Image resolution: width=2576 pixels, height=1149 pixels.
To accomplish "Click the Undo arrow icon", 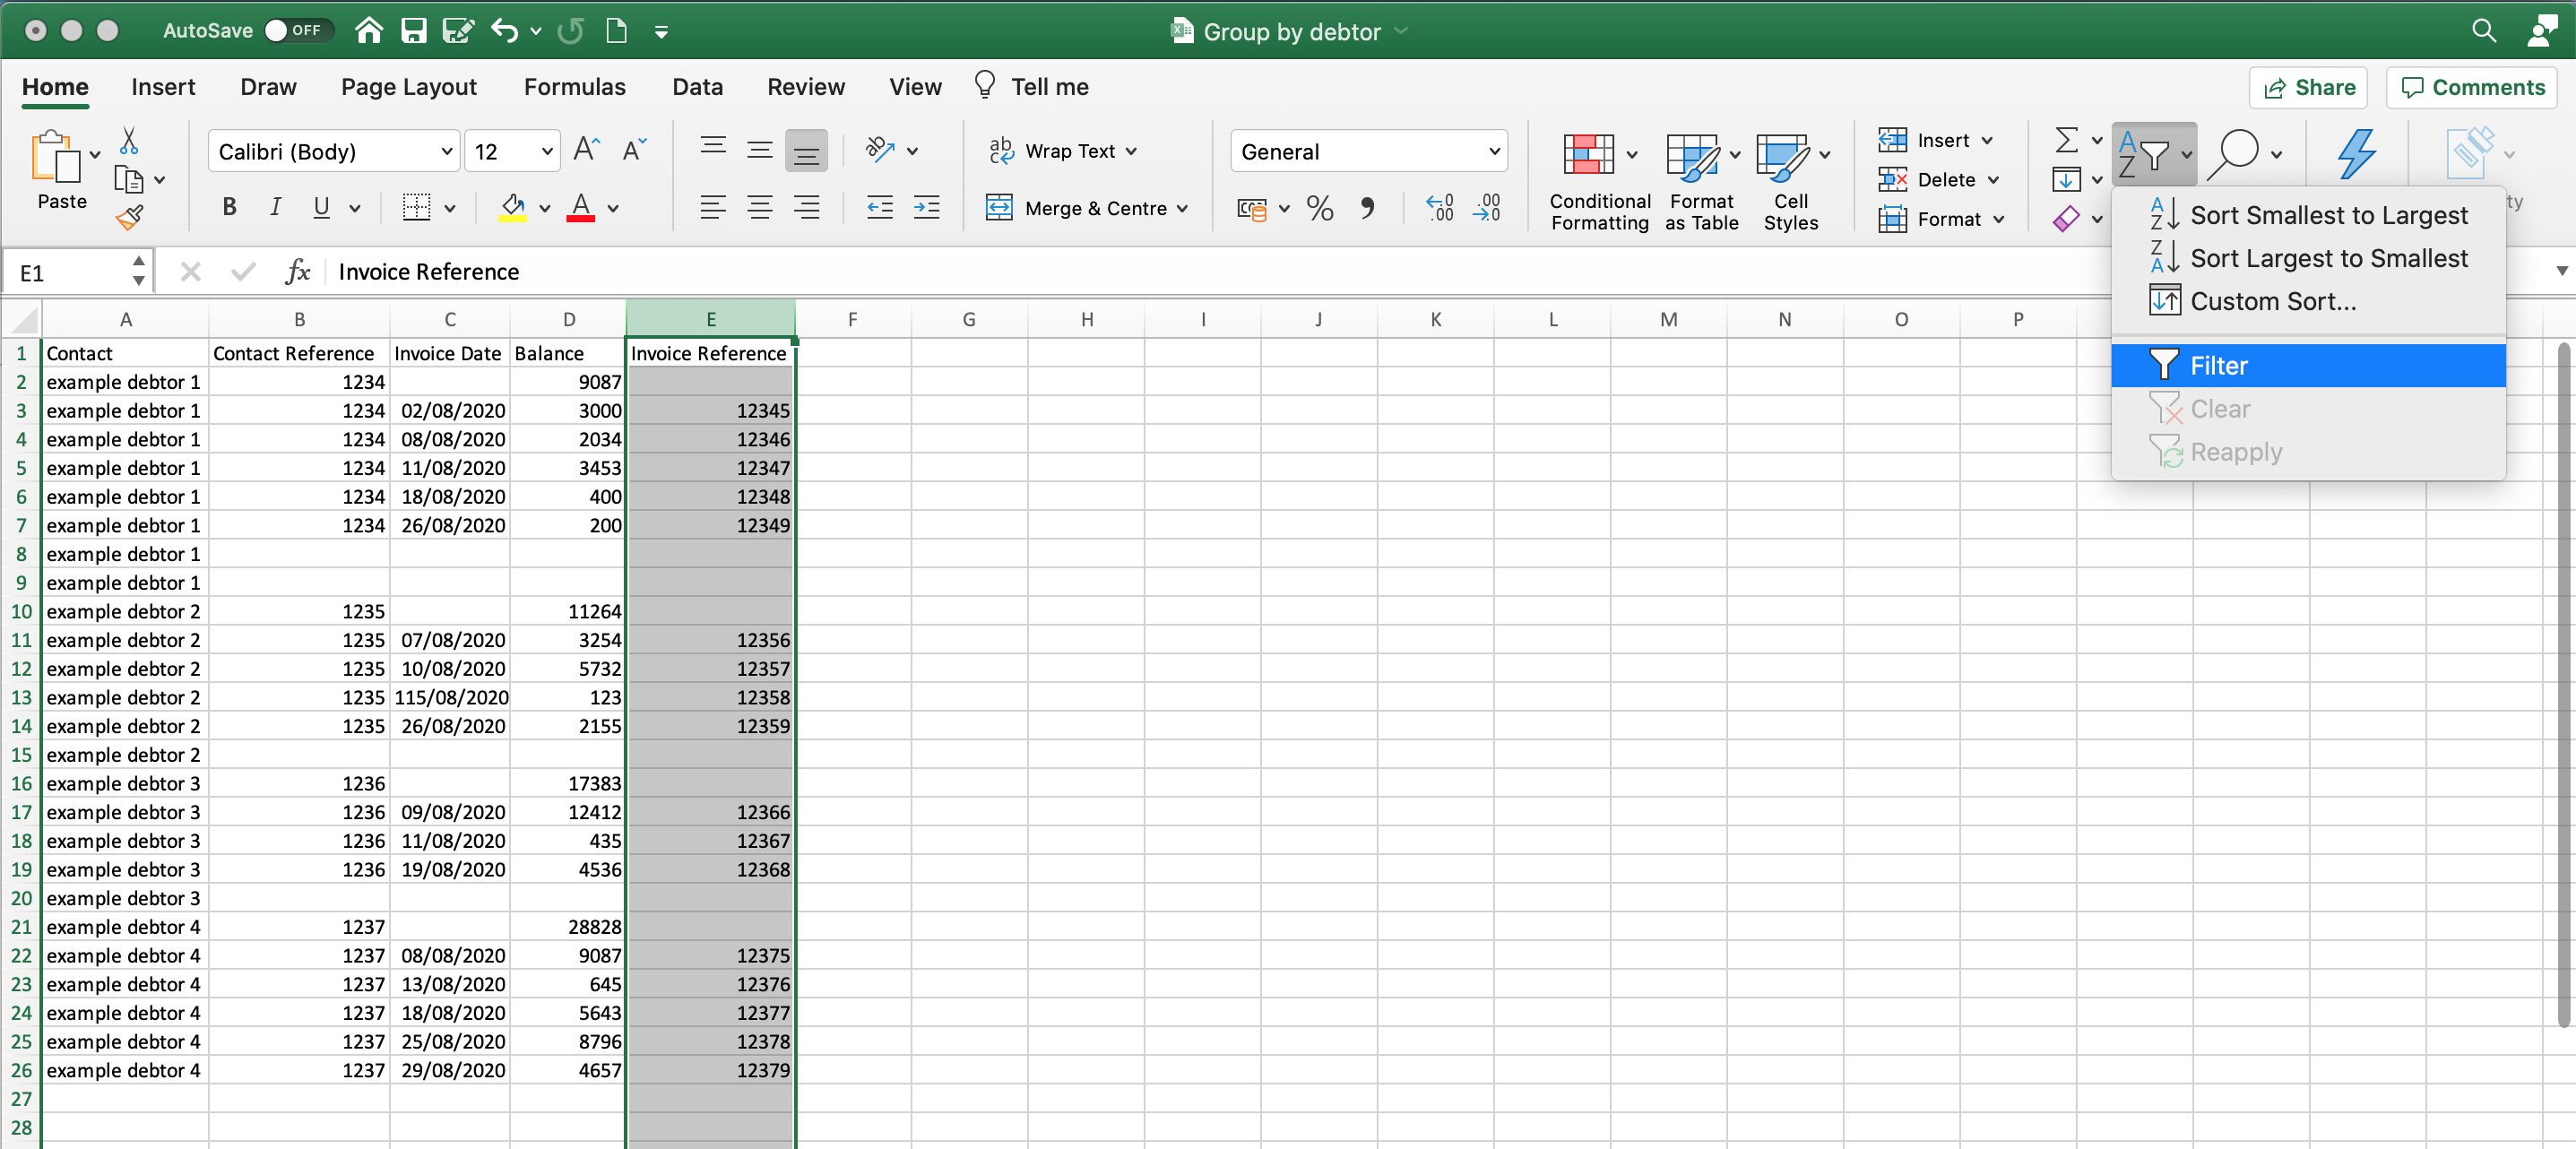I will (504, 31).
